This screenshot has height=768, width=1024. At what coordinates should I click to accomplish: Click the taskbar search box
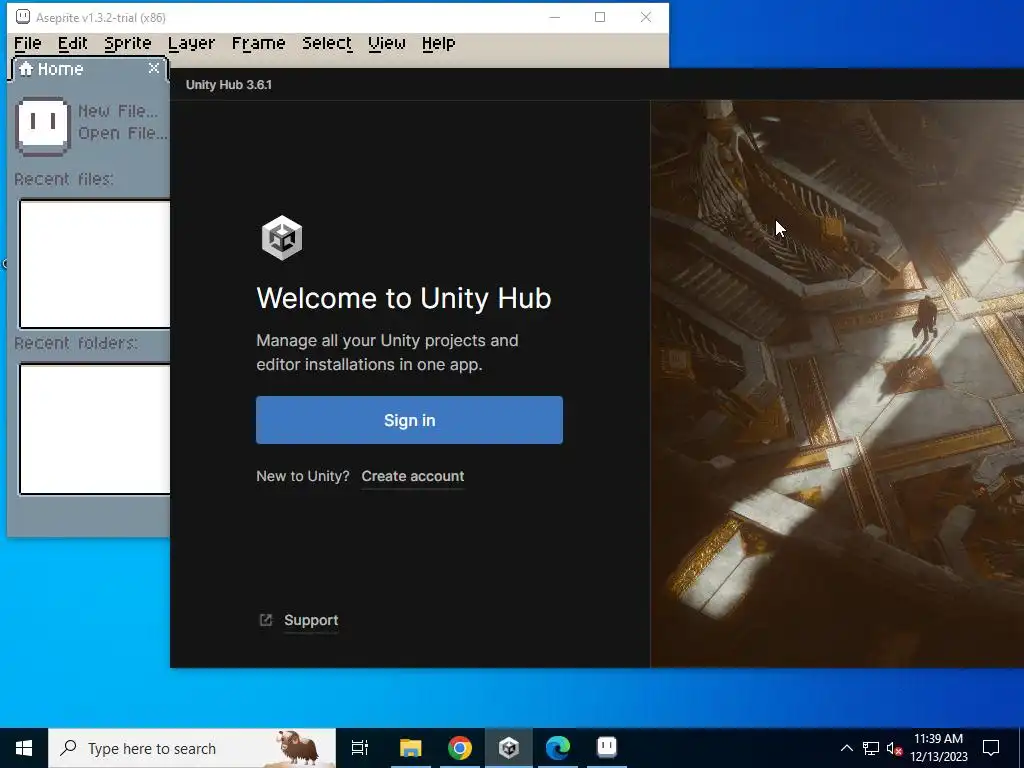[x=192, y=748]
